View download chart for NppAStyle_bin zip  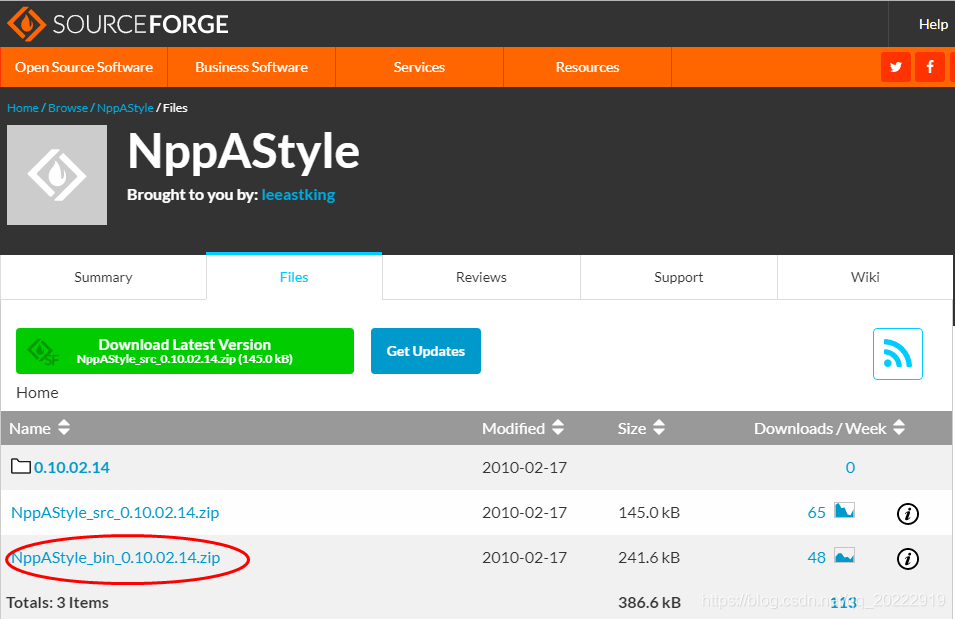[844, 556]
